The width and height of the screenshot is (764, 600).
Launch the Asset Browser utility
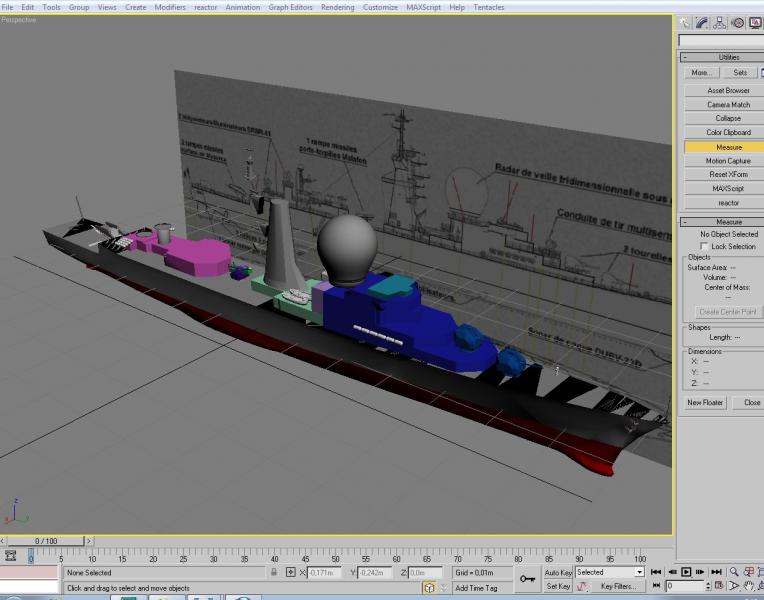(x=728, y=91)
